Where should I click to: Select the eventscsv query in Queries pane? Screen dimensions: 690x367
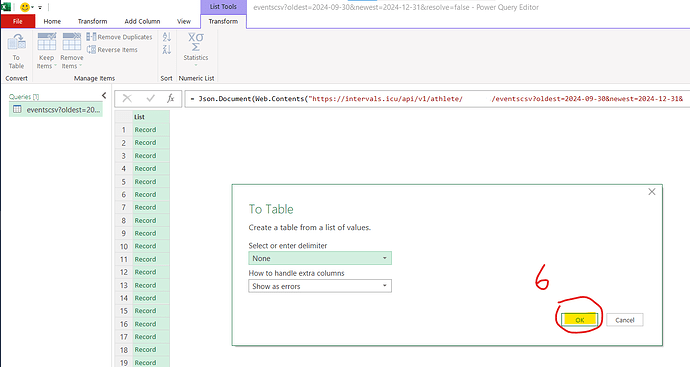(56, 110)
